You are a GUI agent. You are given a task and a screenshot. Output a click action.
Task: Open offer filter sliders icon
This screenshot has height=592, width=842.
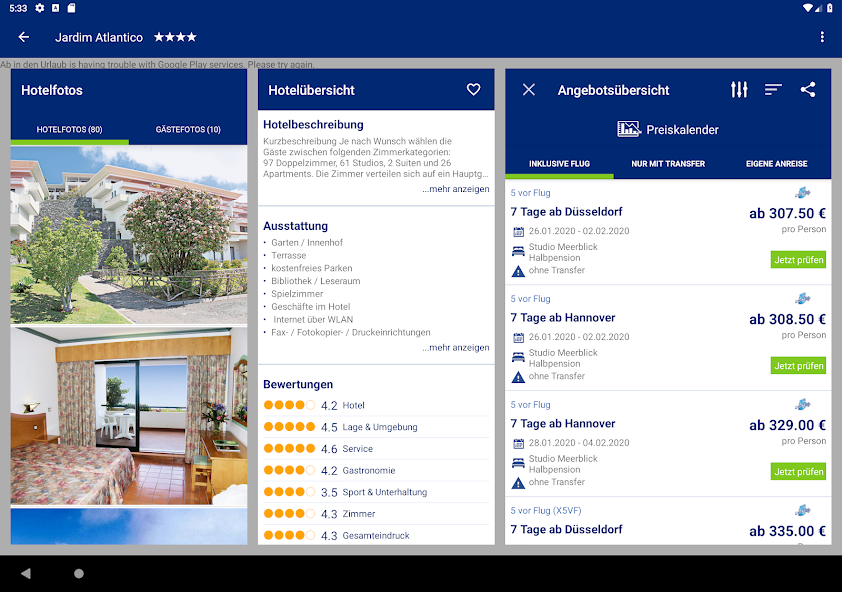(x=739, y=90)
